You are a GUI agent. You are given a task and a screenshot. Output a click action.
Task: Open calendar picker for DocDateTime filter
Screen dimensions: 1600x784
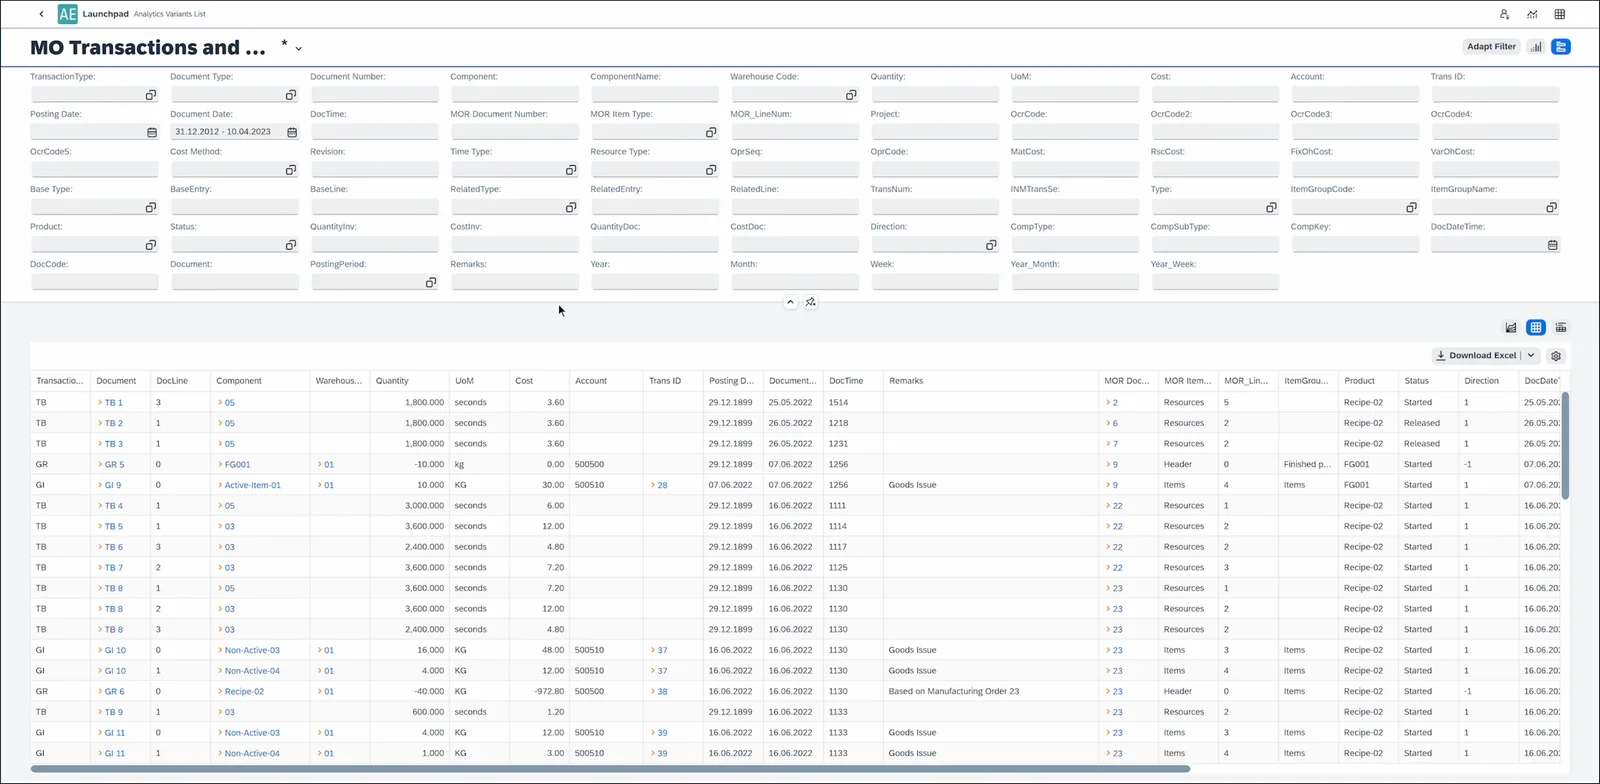pos(1553,245)
